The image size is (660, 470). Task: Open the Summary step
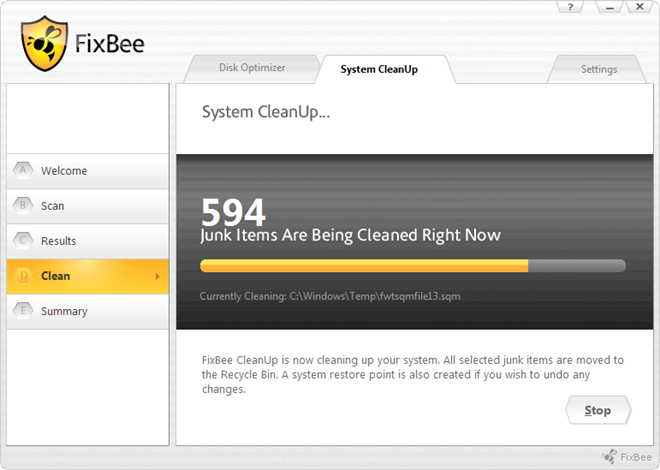click(88, 311)
